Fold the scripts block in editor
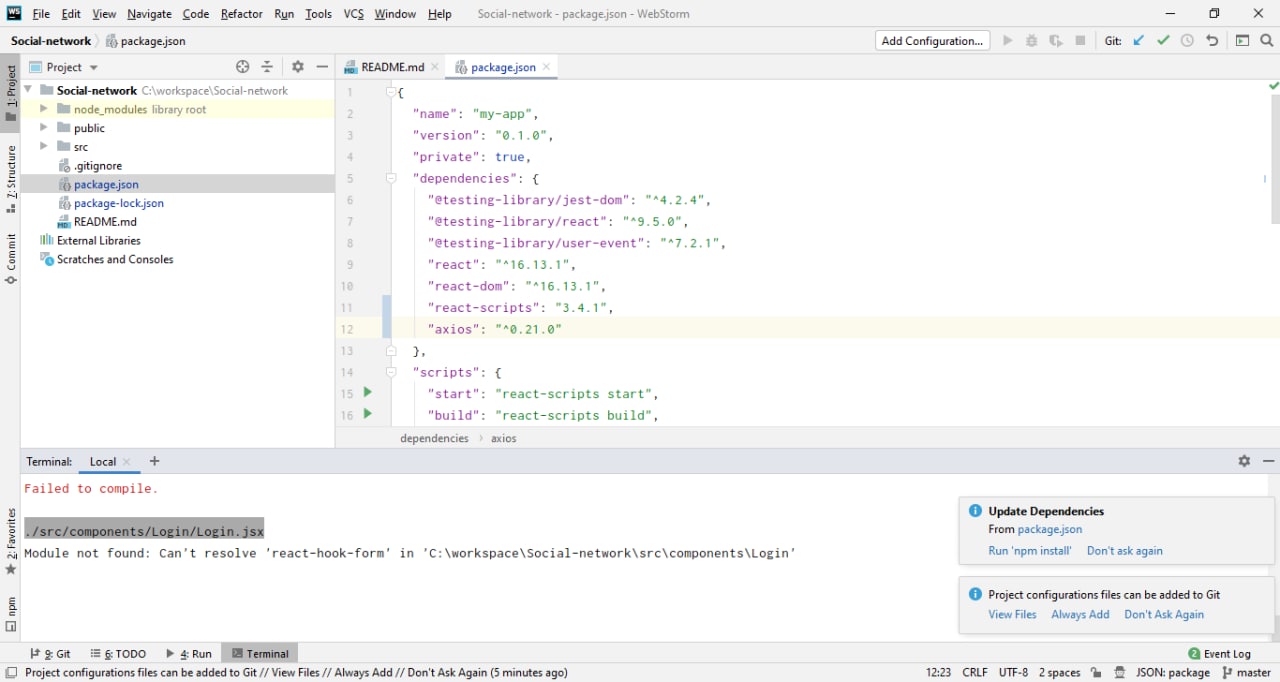 pyautogui.click(x=391, y=372)
